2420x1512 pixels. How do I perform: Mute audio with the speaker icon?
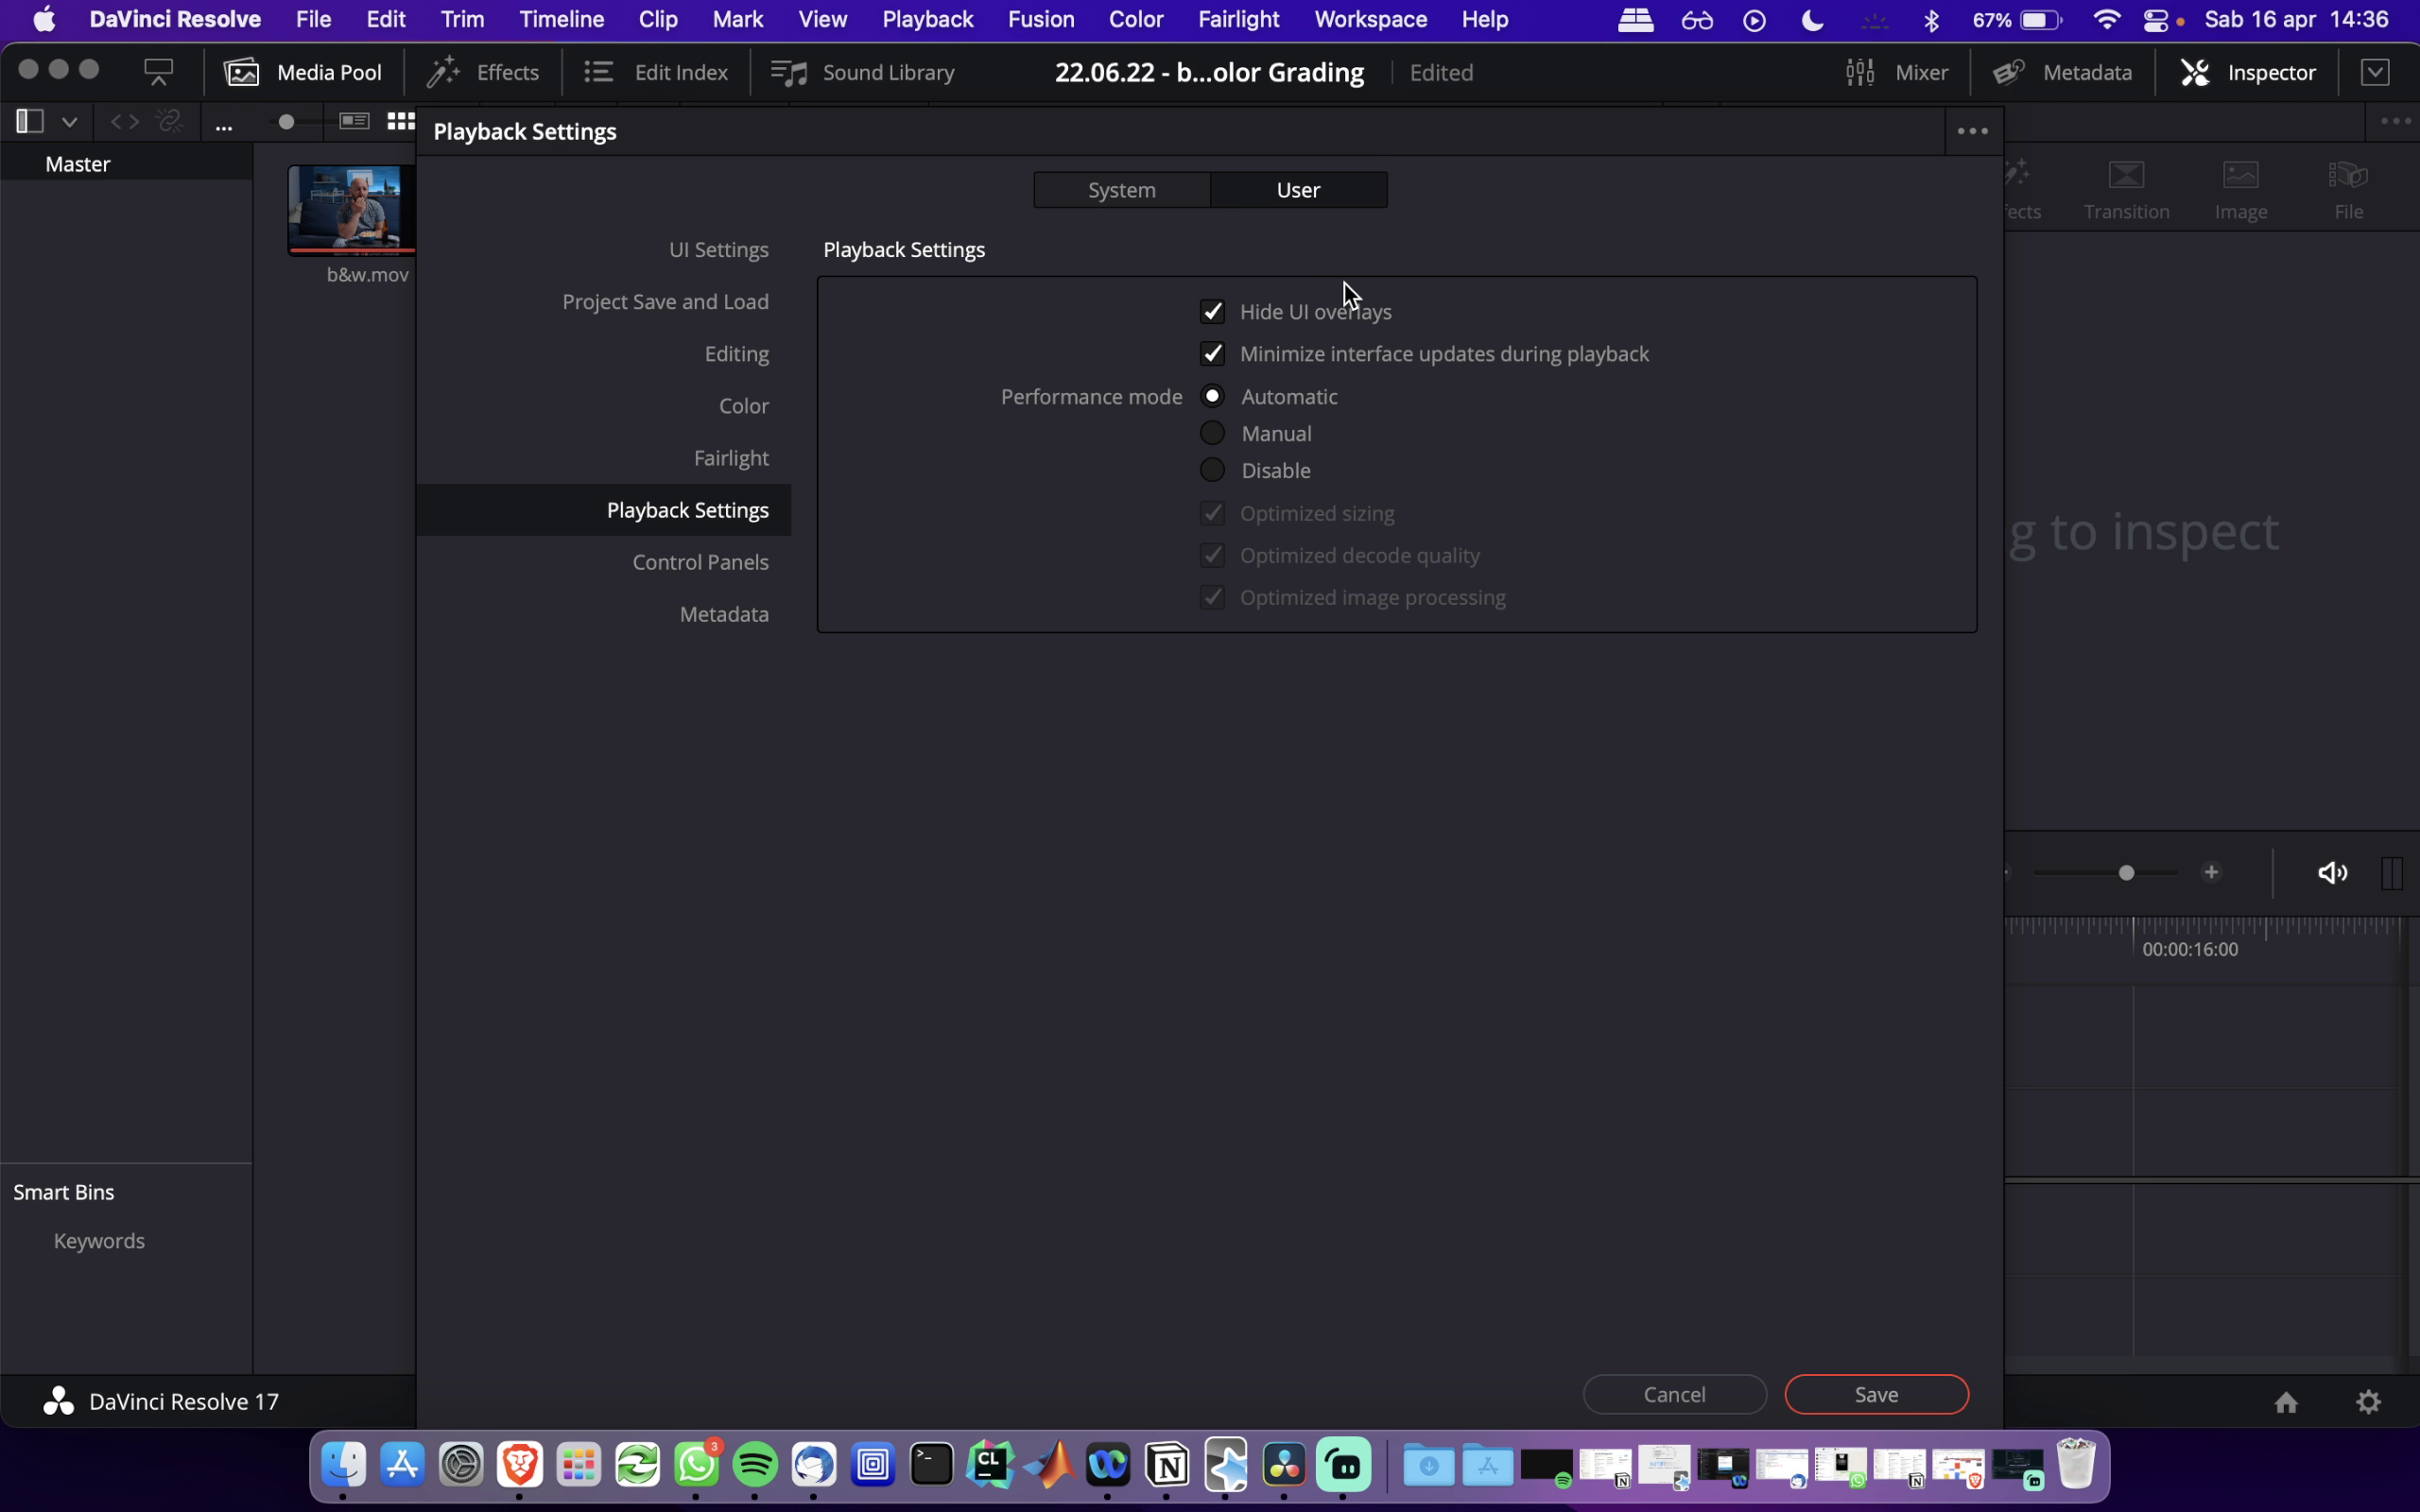pyautogui.click(x=2332, y=873)
